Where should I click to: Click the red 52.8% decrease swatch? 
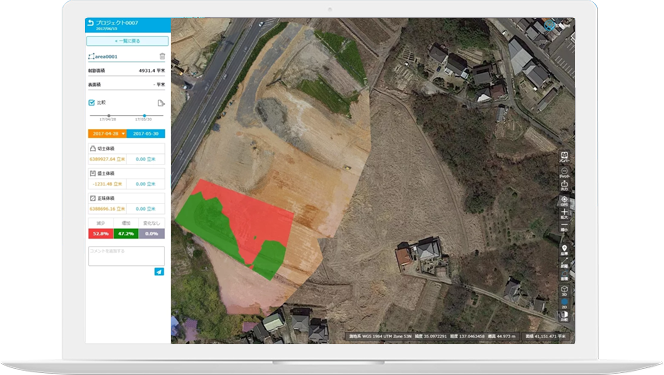click(x=101, y=234)
